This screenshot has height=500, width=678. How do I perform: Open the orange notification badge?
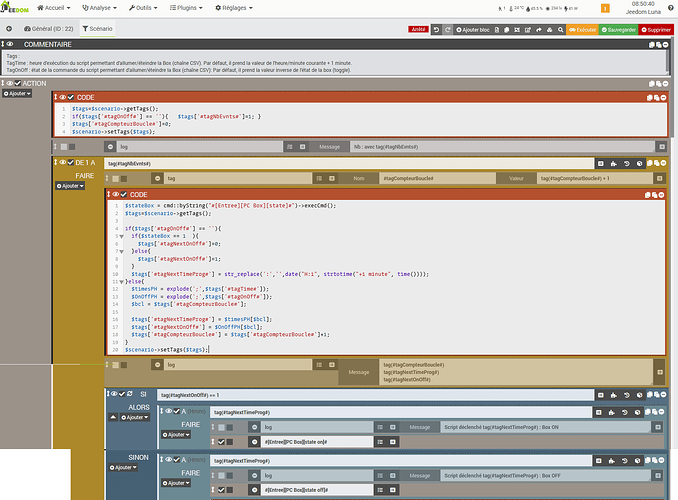point(605,8)
